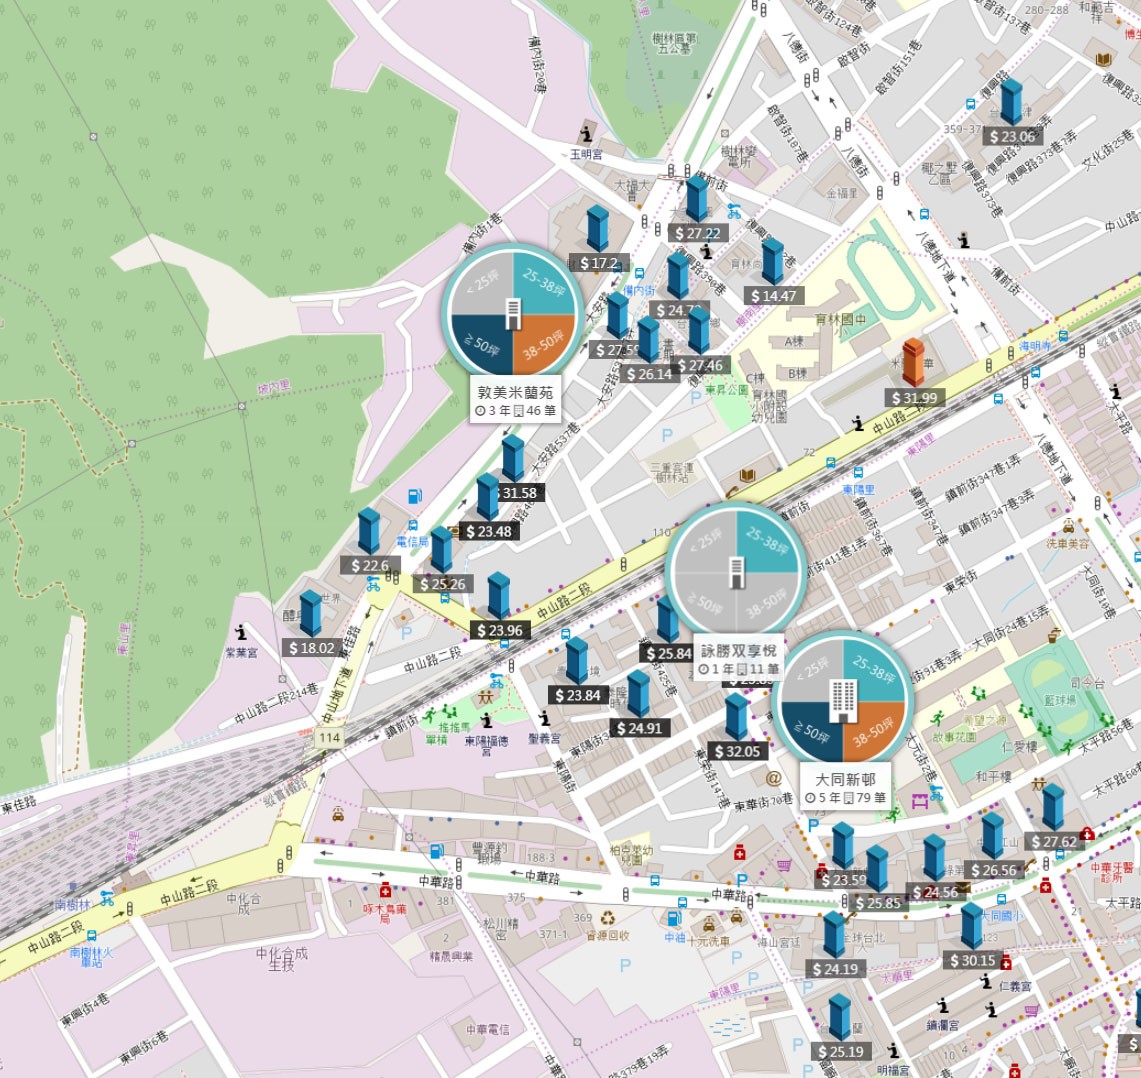The width and height of the screenshot is (1141, 1078).
Task: Select the building marker labeled $23.84
Action: (x=577, y=661)
